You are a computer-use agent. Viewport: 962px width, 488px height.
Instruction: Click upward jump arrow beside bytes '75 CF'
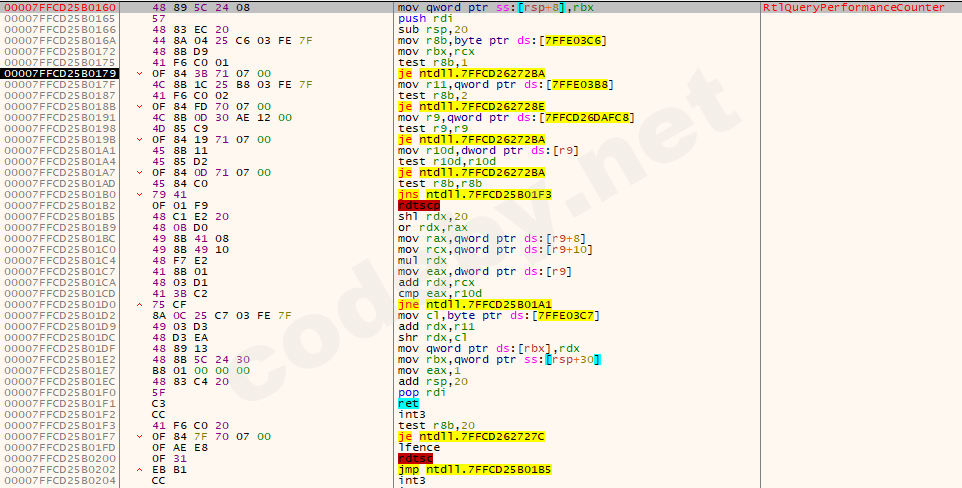pos(140,306)
